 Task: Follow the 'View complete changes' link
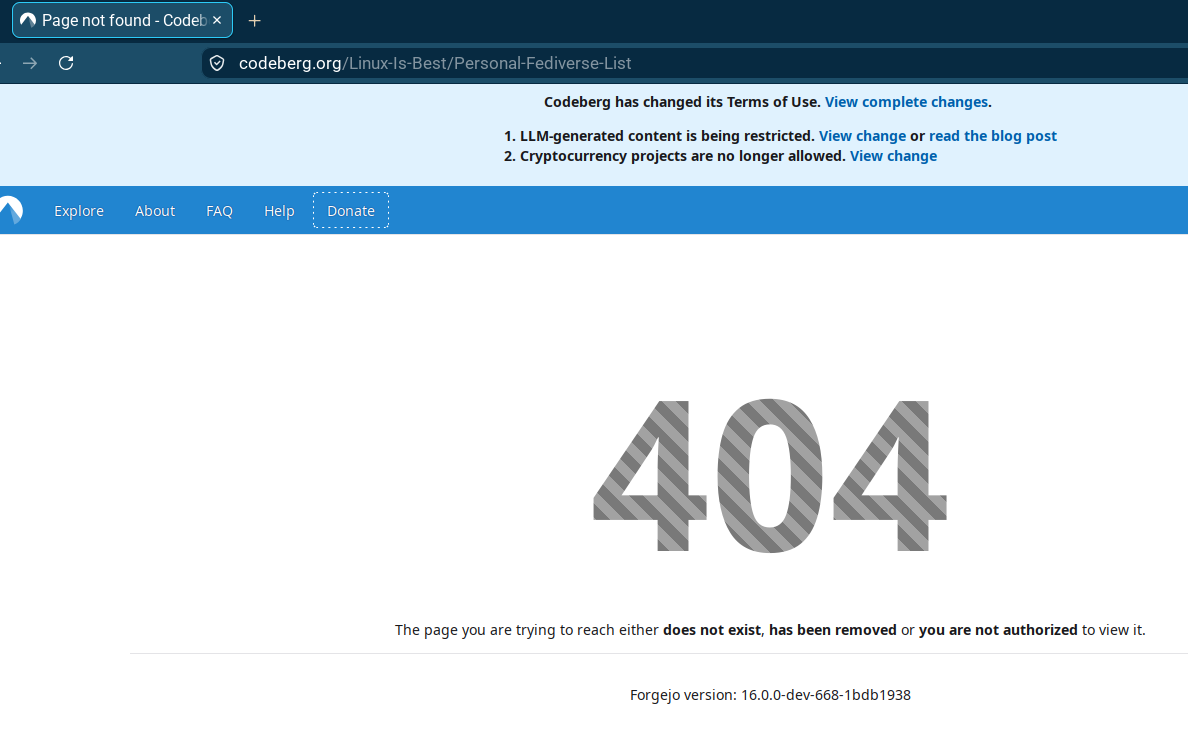pyautogui.click(x=906, y=102)
